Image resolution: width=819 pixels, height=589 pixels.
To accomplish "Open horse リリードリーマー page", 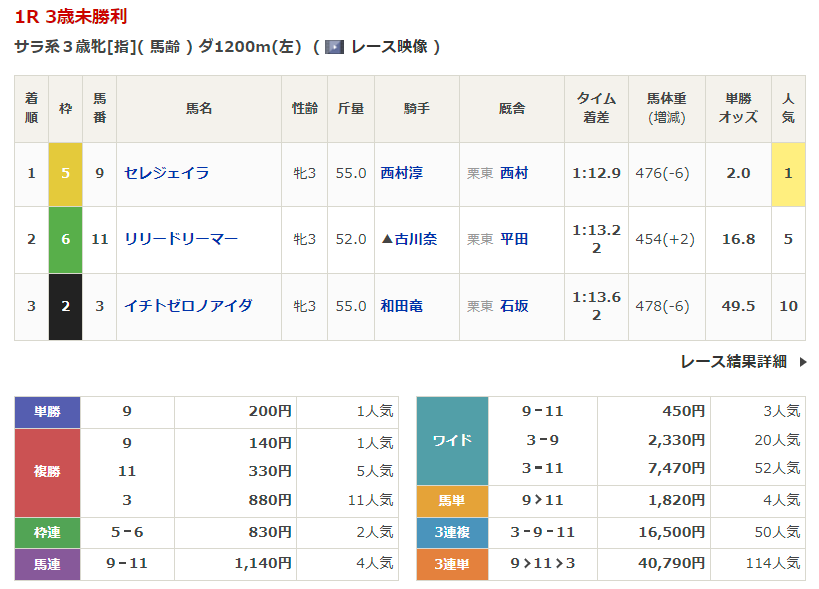I will (x=180, y=239).
